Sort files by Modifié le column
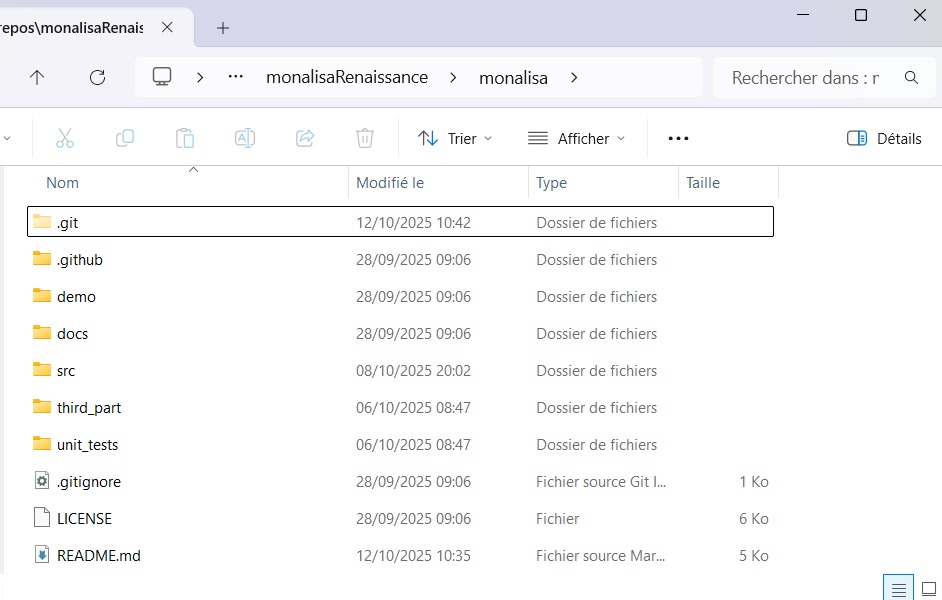942x600 pixels. (390, 183)
